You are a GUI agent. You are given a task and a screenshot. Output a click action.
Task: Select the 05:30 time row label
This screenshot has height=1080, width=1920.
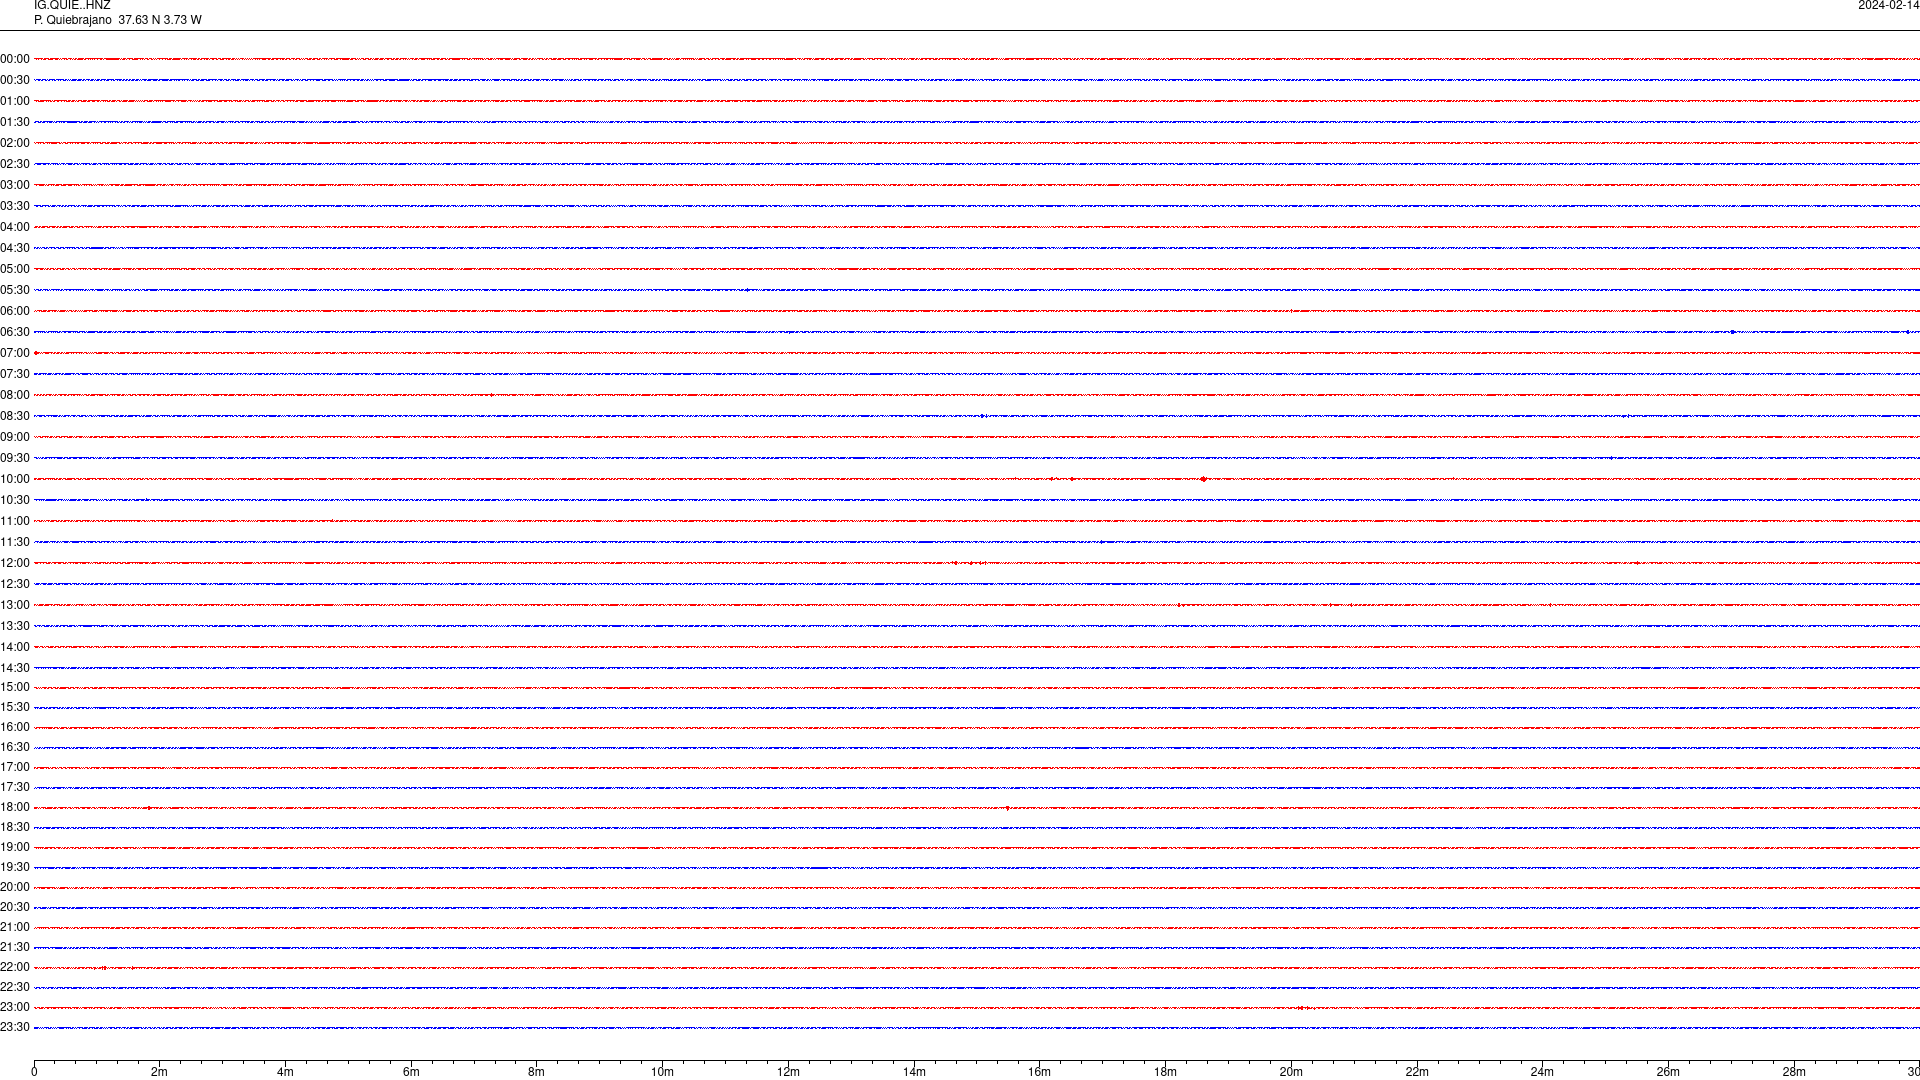[15, 290]
